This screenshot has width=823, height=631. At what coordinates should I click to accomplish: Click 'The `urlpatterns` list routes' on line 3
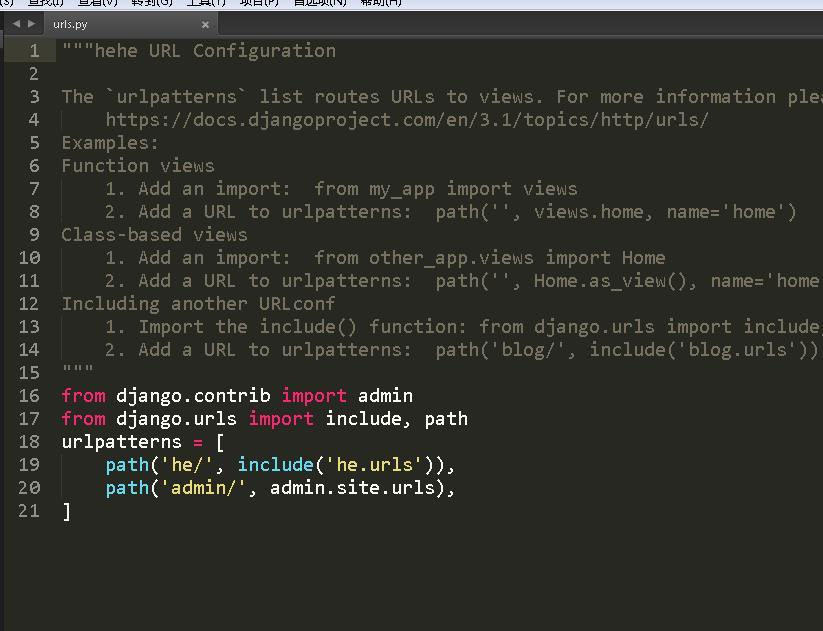(x=220, y=97)
